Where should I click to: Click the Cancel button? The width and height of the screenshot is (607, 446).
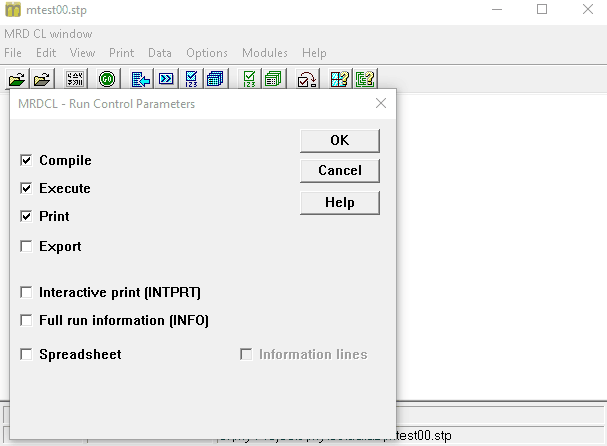(339, 171)
